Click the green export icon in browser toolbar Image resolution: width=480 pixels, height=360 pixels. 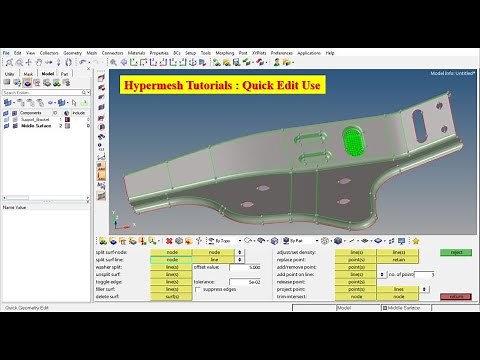click(x=84, y=103)
